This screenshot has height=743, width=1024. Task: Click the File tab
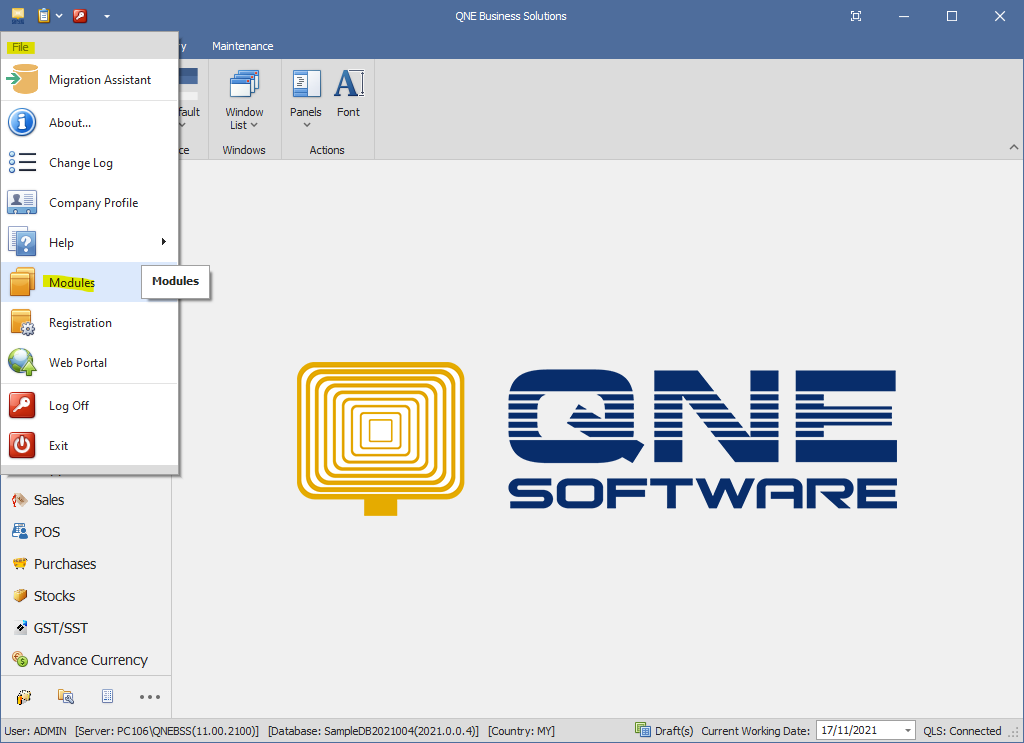tap(20, 47)
